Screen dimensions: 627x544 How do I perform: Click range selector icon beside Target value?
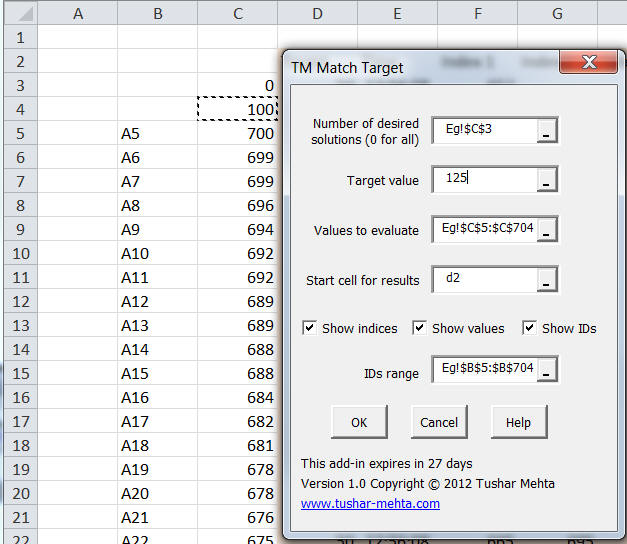(545, 180)
